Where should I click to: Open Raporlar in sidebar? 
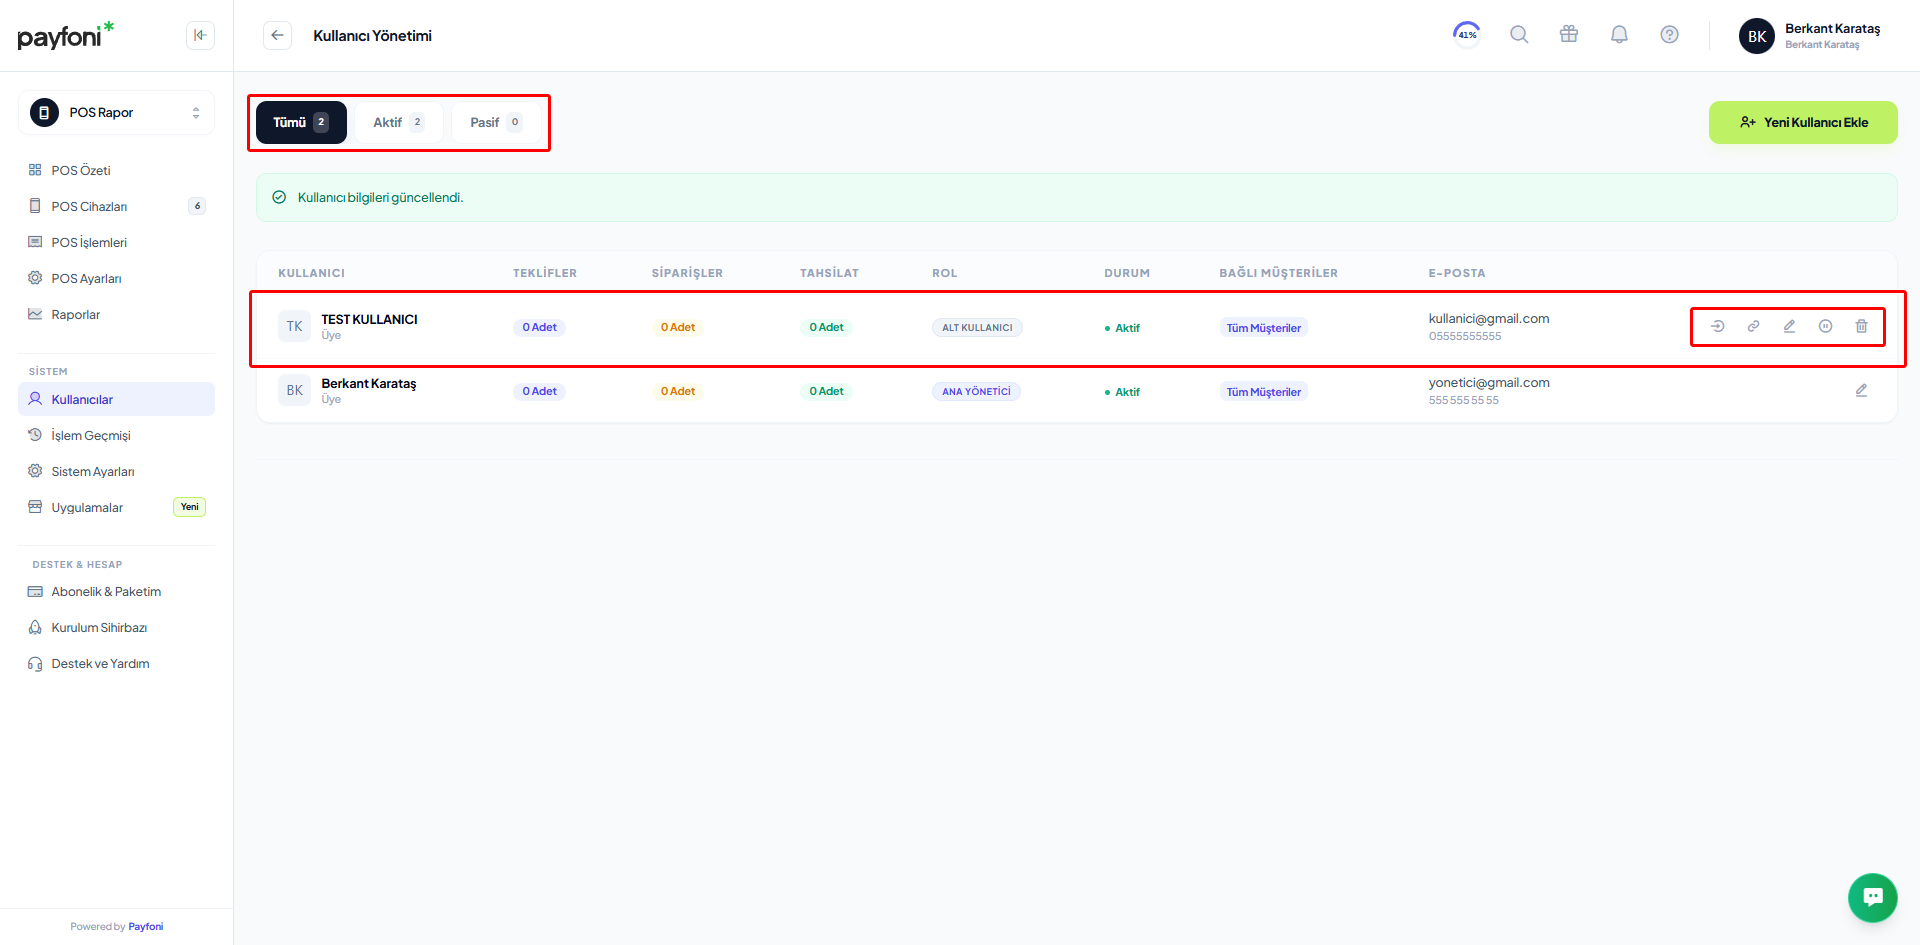click(116, 314)
